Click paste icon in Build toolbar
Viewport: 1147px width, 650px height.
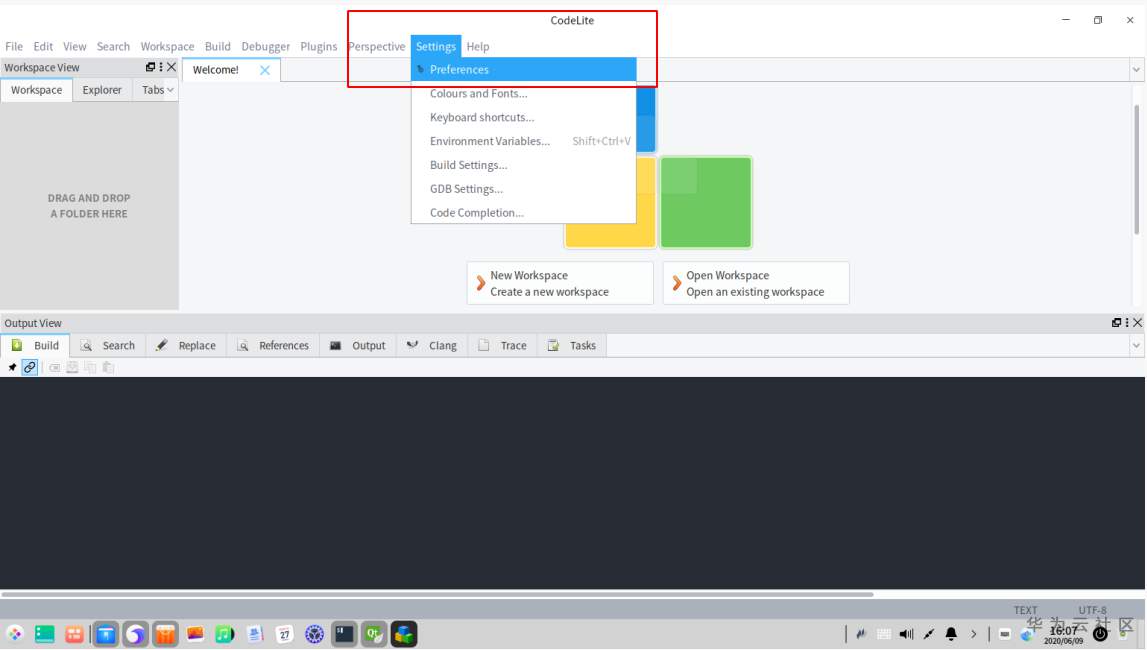pos(108,367)
